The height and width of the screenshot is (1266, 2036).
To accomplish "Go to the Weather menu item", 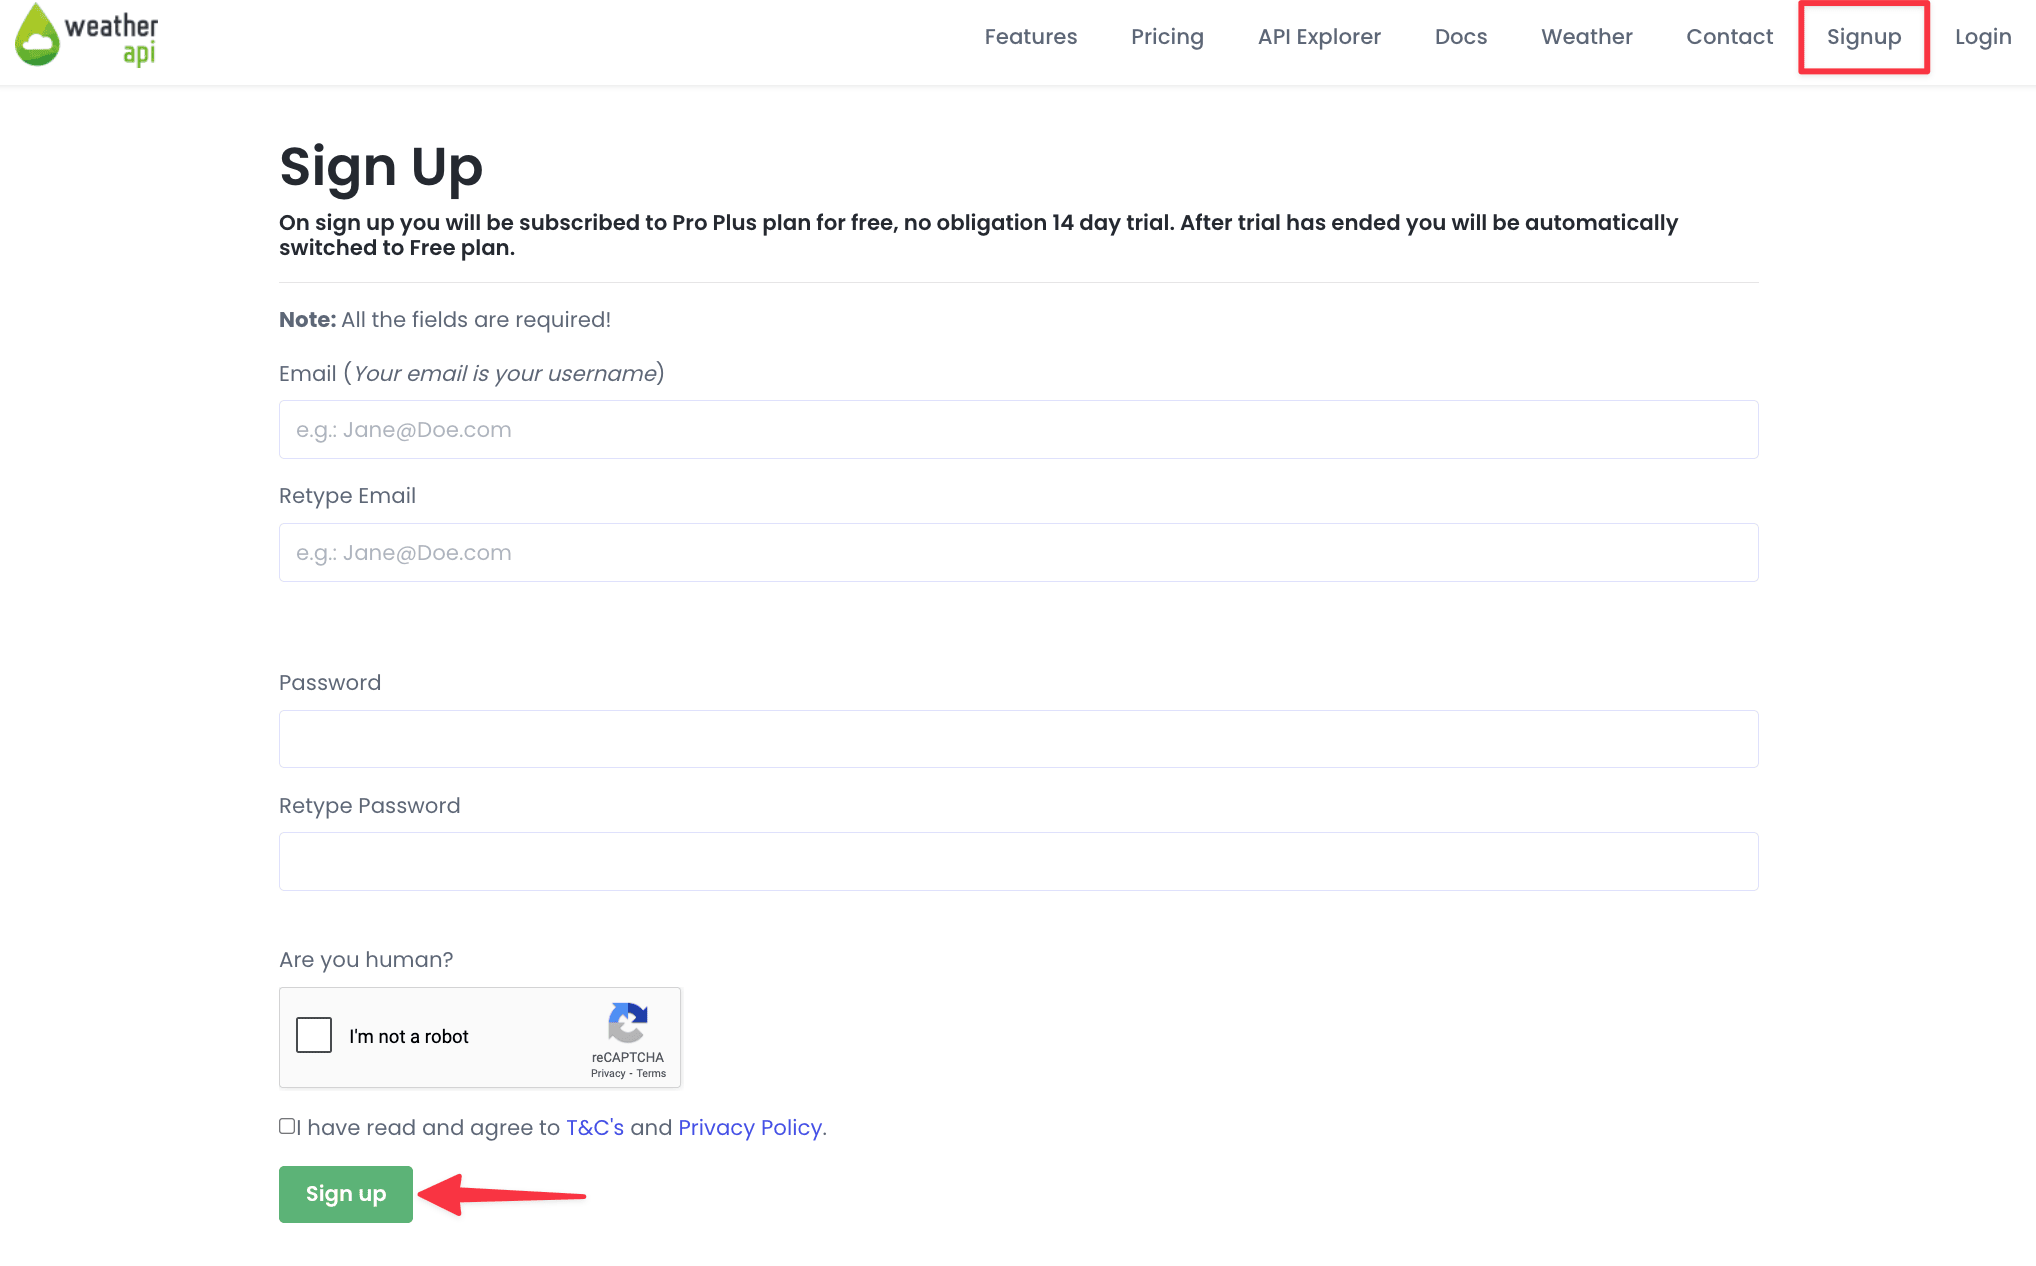I will click(x=1586, y=36).
